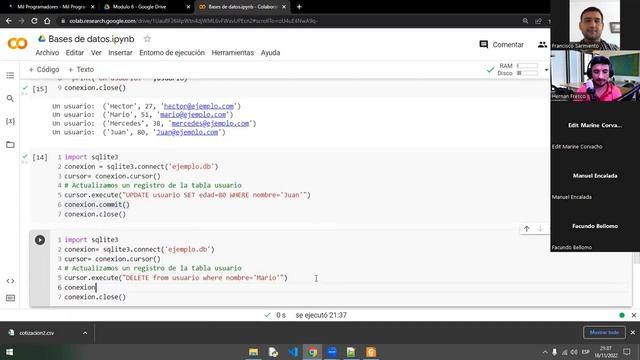The width and height of the screenshot is (640, 360).
Task: Rename the Bases de datos.ipynb title
Action: point(91,39)
